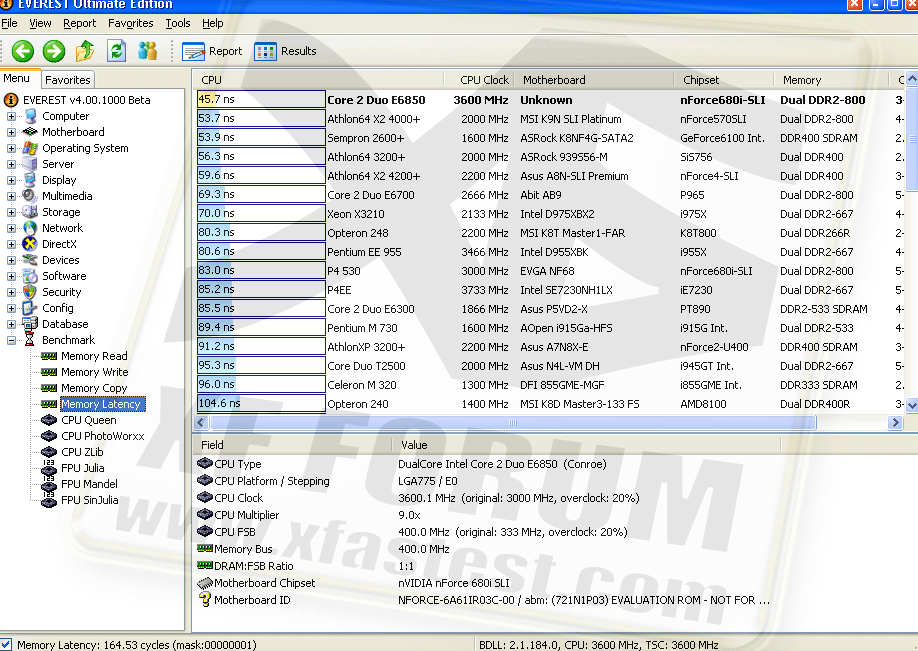918x651 pixels.
Task: Select the Storage tree icon
Action: tap(30, 212)
